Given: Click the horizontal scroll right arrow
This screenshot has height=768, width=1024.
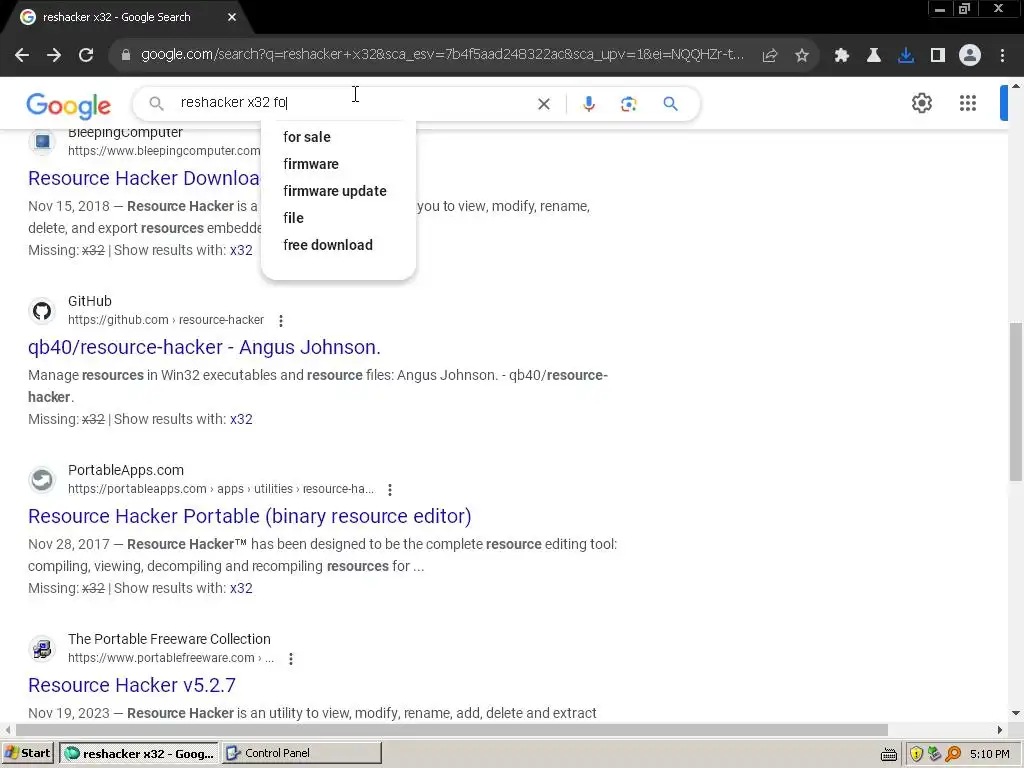Looking at the screenshot, I should pos(999,729).
